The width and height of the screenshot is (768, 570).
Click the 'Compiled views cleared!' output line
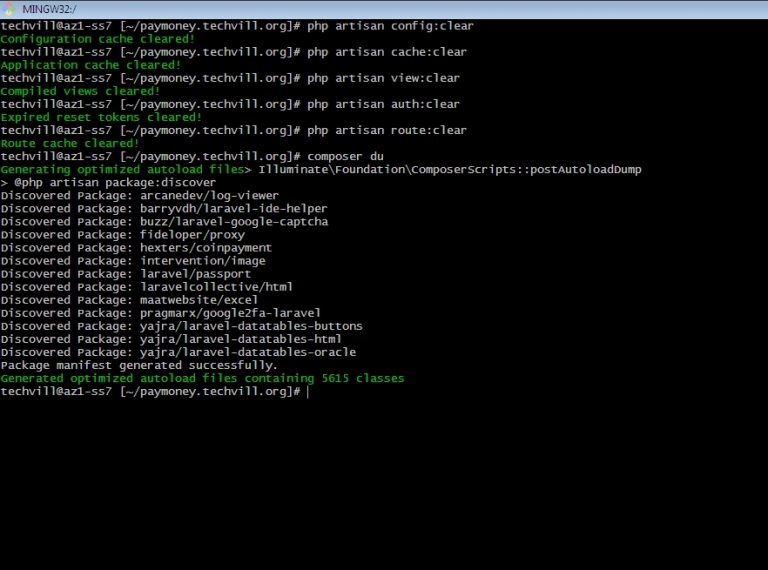[x=80, y=91]
